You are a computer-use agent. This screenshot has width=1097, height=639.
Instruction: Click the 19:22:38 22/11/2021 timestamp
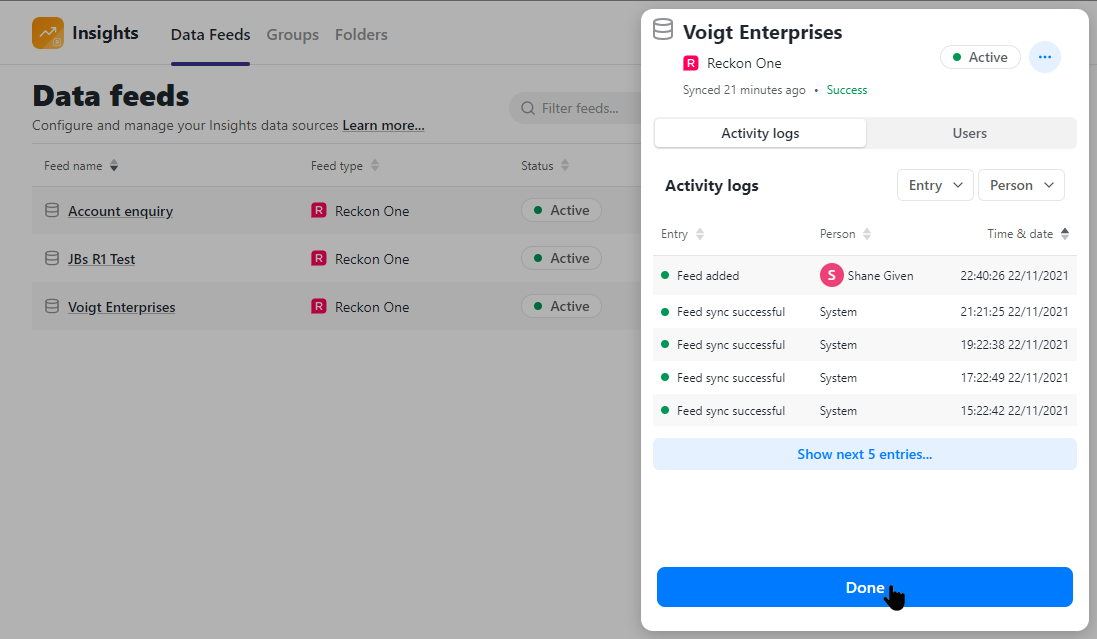(x=1014, y=345)
